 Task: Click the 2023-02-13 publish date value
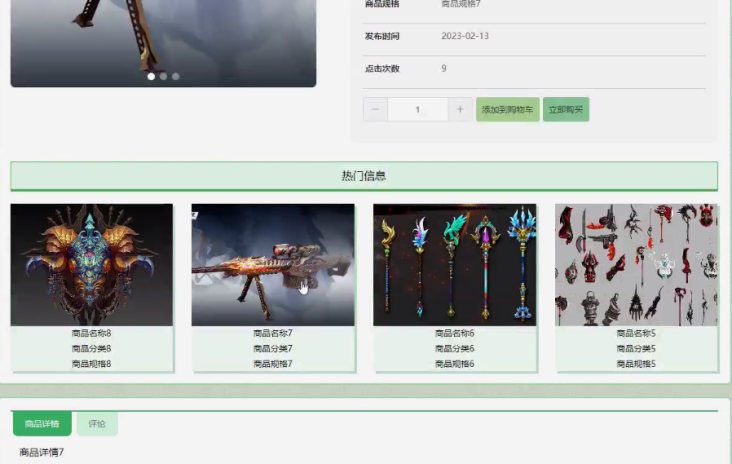(465, 36)
